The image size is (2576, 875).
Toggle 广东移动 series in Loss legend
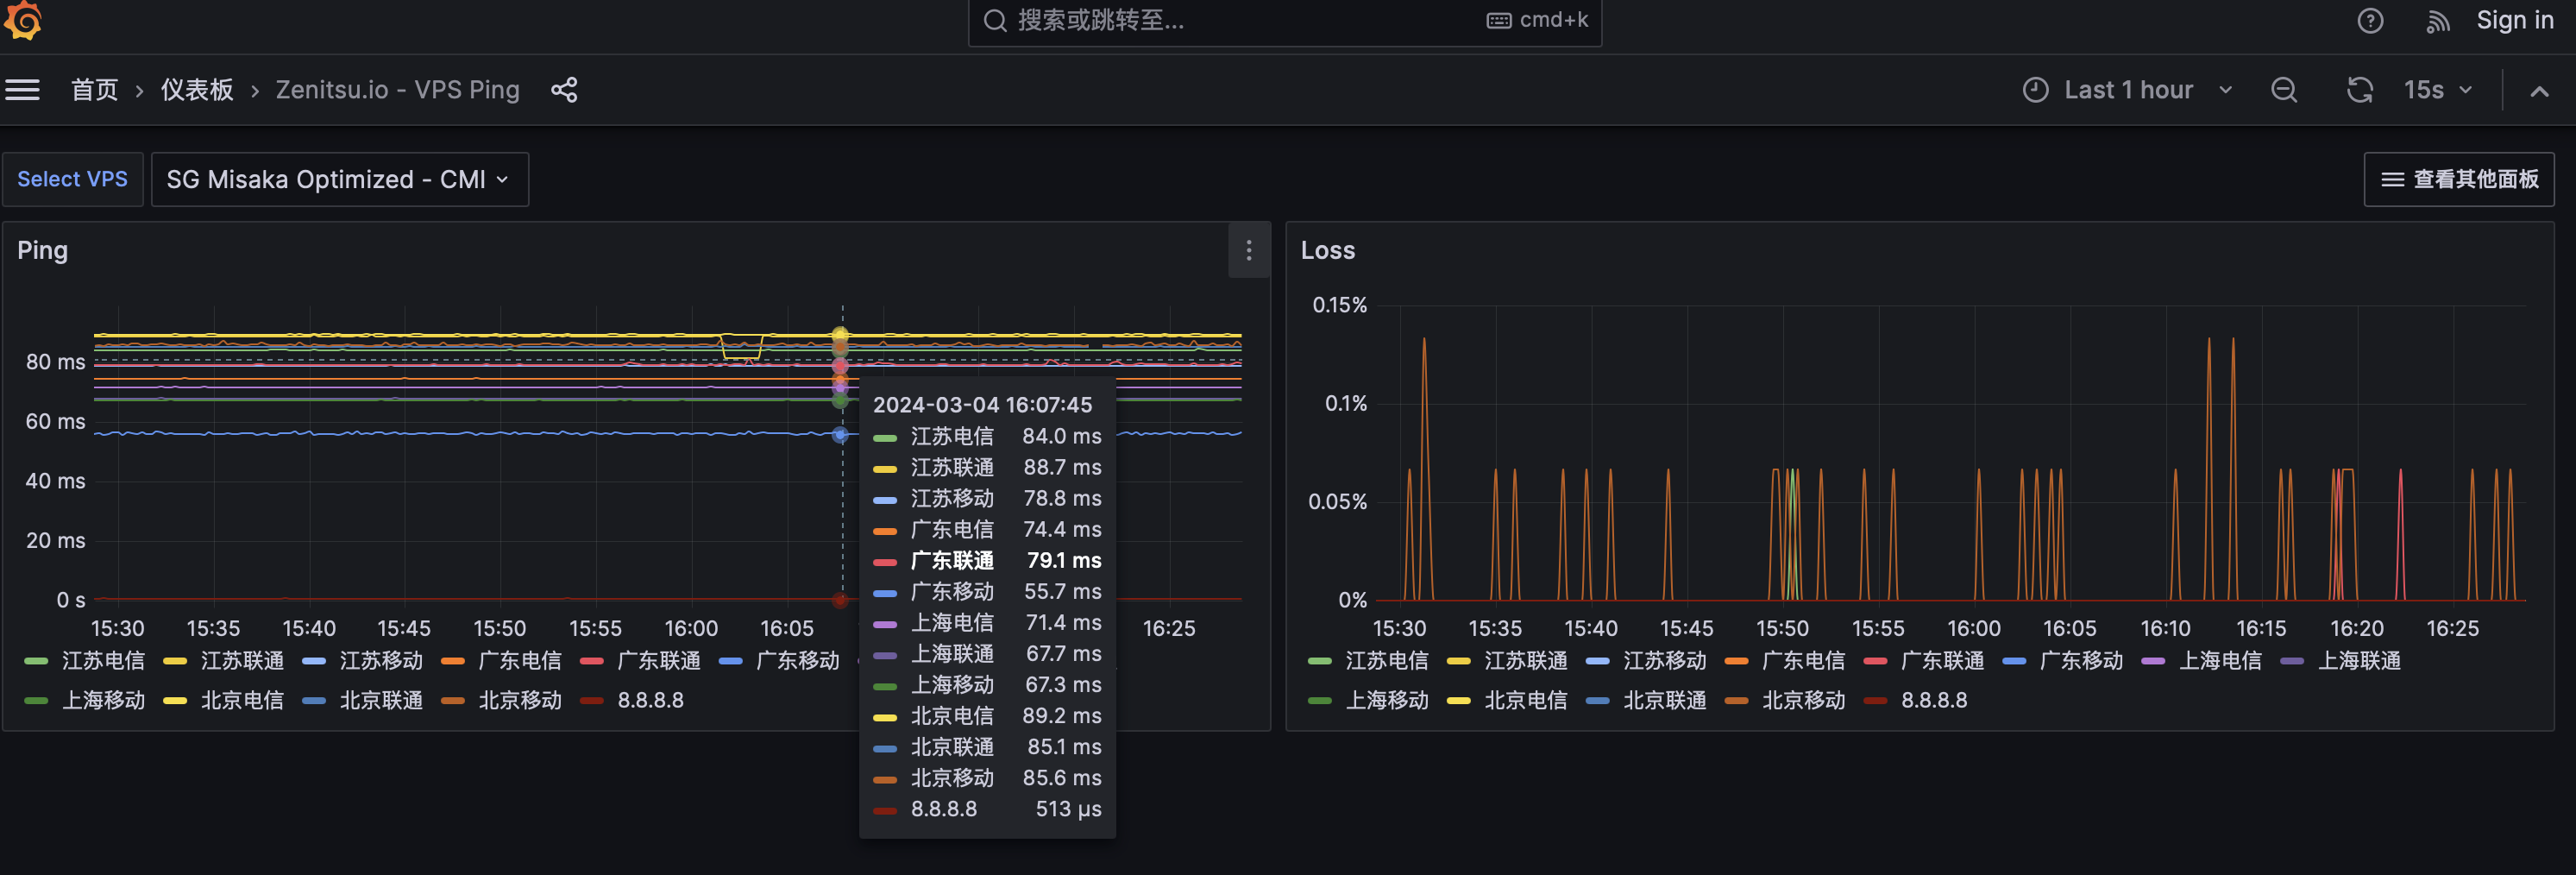2080,660
